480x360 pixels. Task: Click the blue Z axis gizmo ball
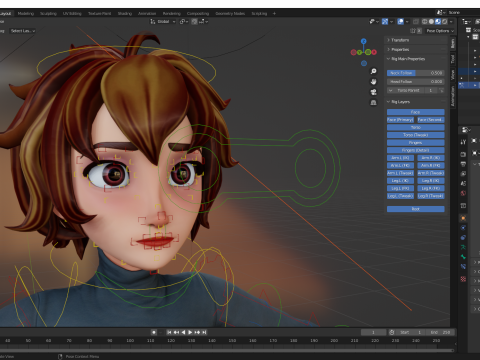[364, 41]
